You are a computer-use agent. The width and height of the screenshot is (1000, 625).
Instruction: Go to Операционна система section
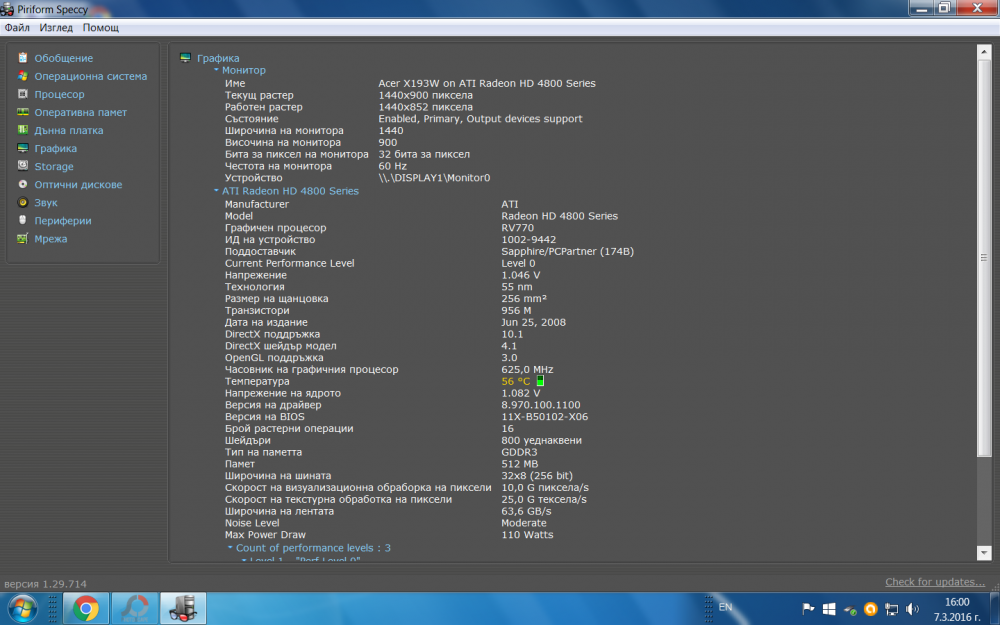click(x=91, y=76)
